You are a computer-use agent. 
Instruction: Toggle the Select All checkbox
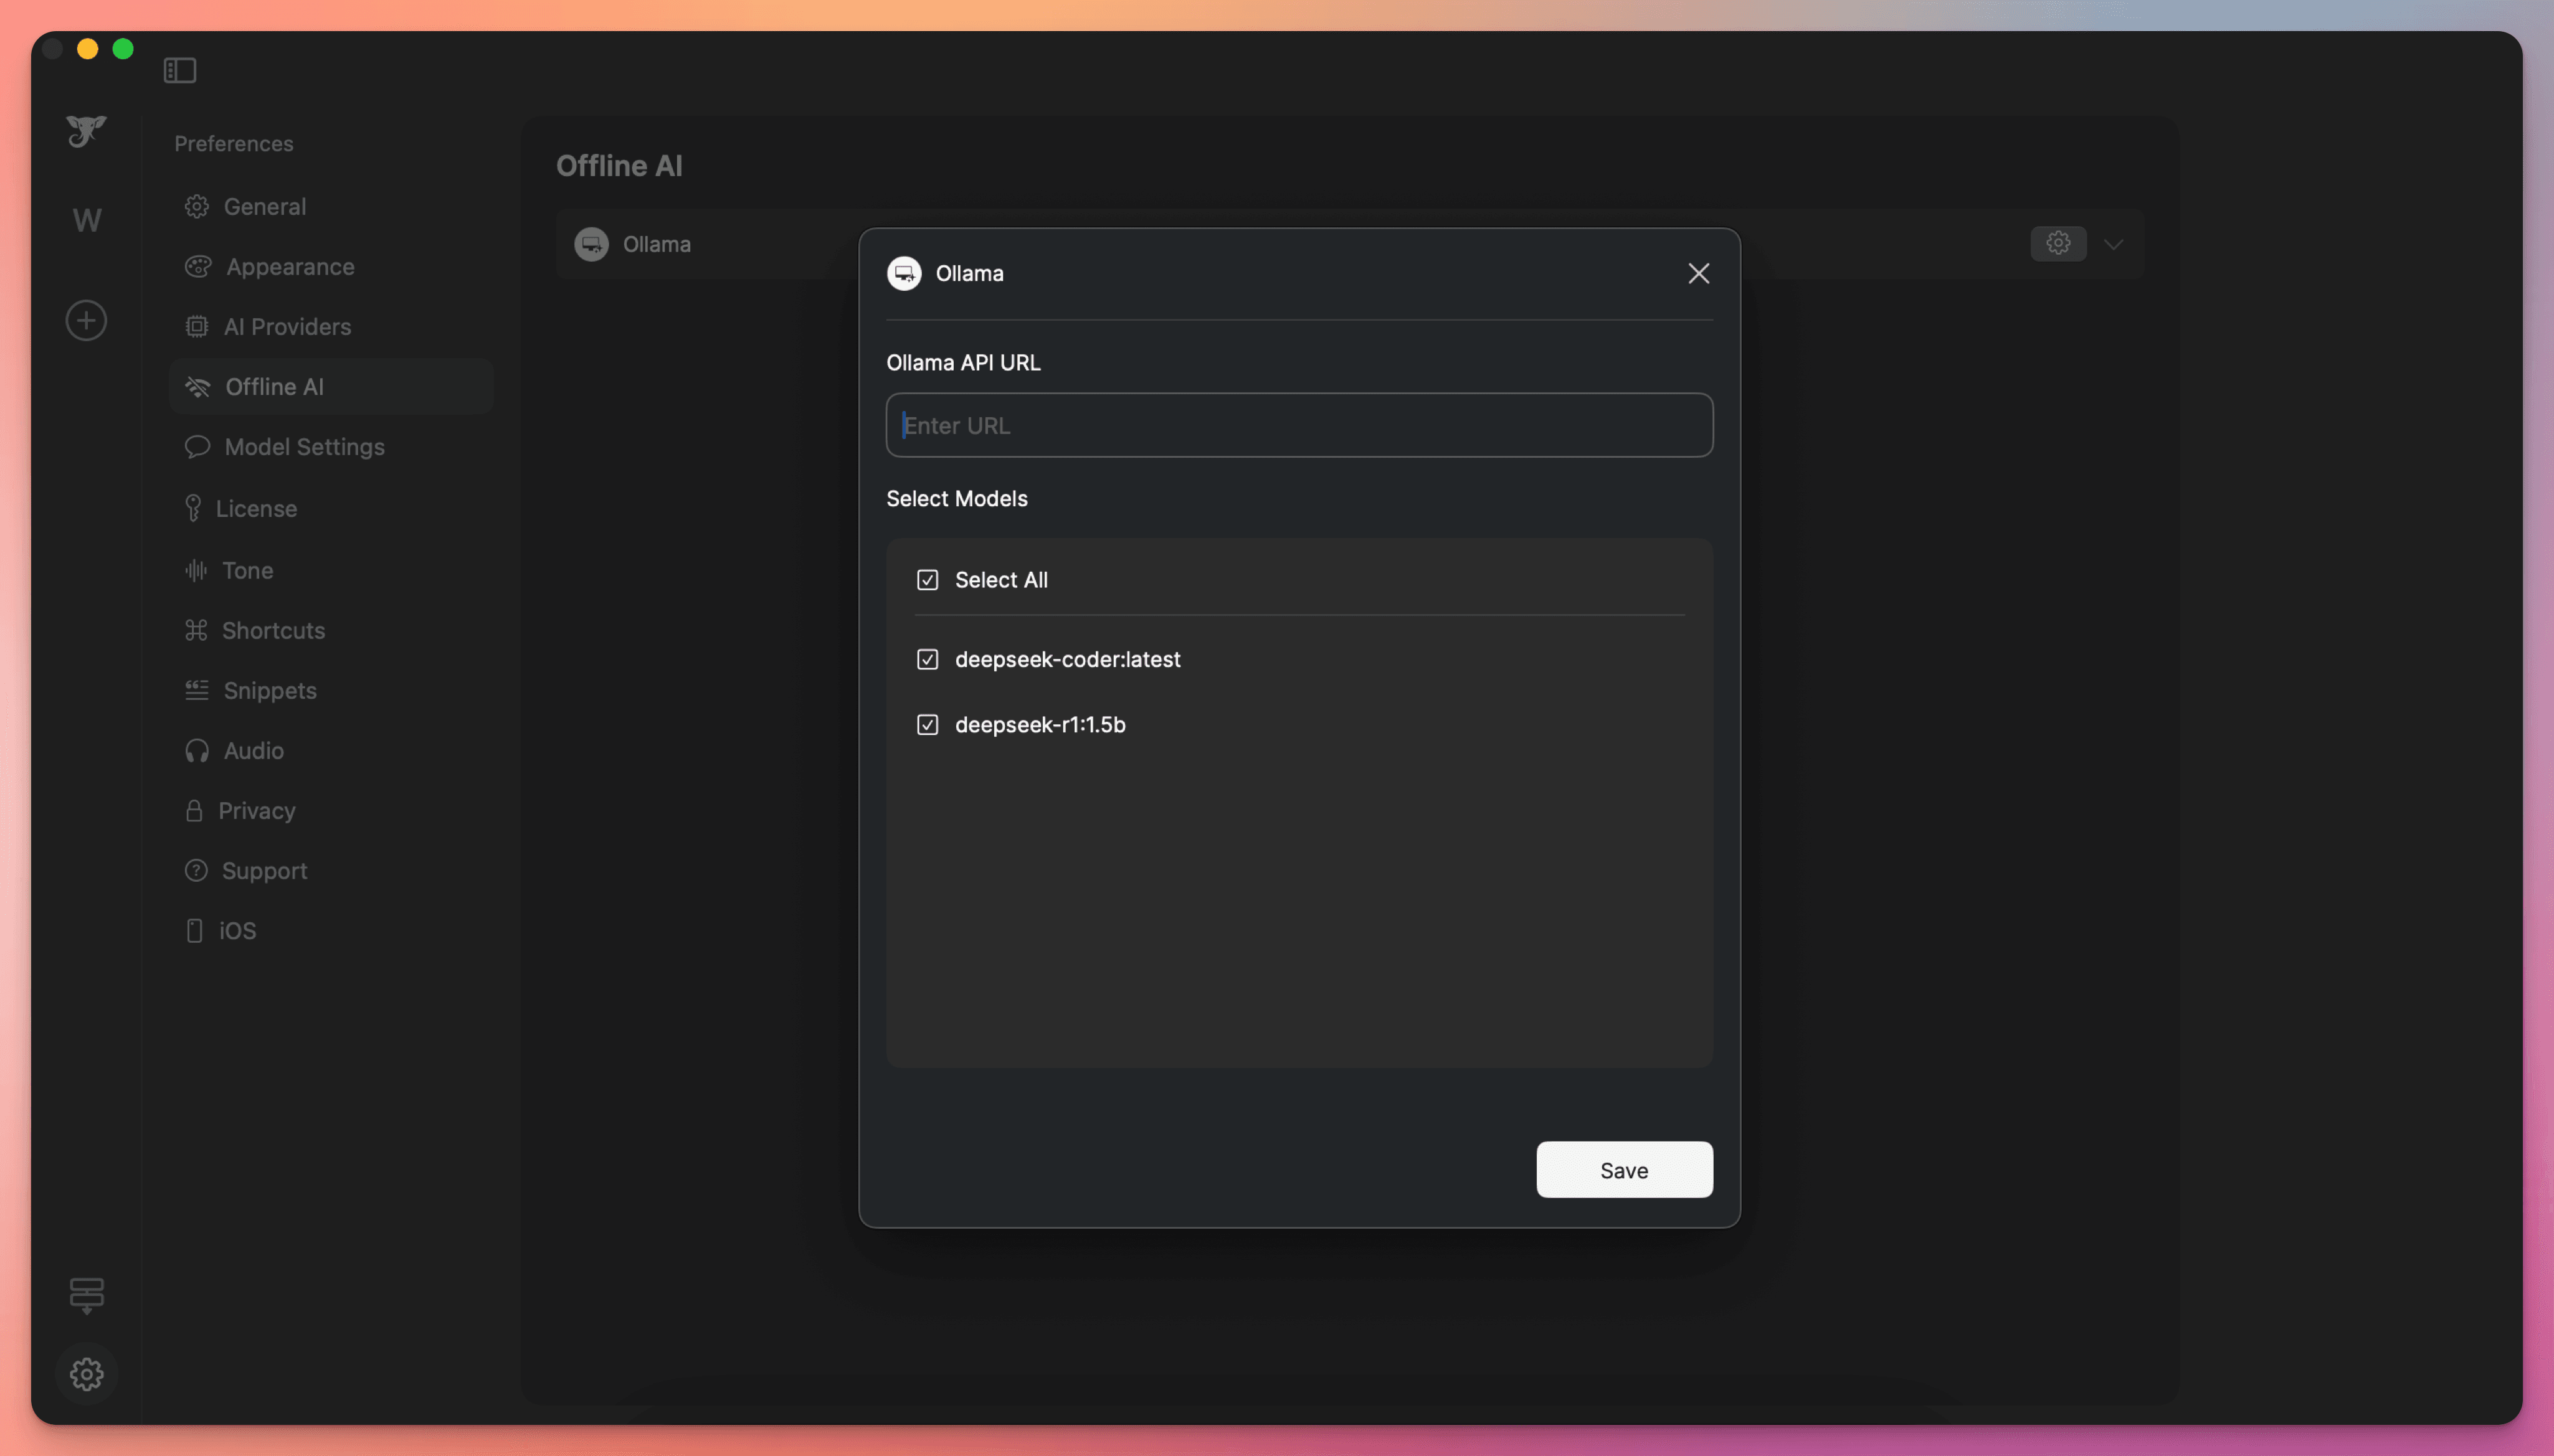pyautogui.click(x=927, y=580)
